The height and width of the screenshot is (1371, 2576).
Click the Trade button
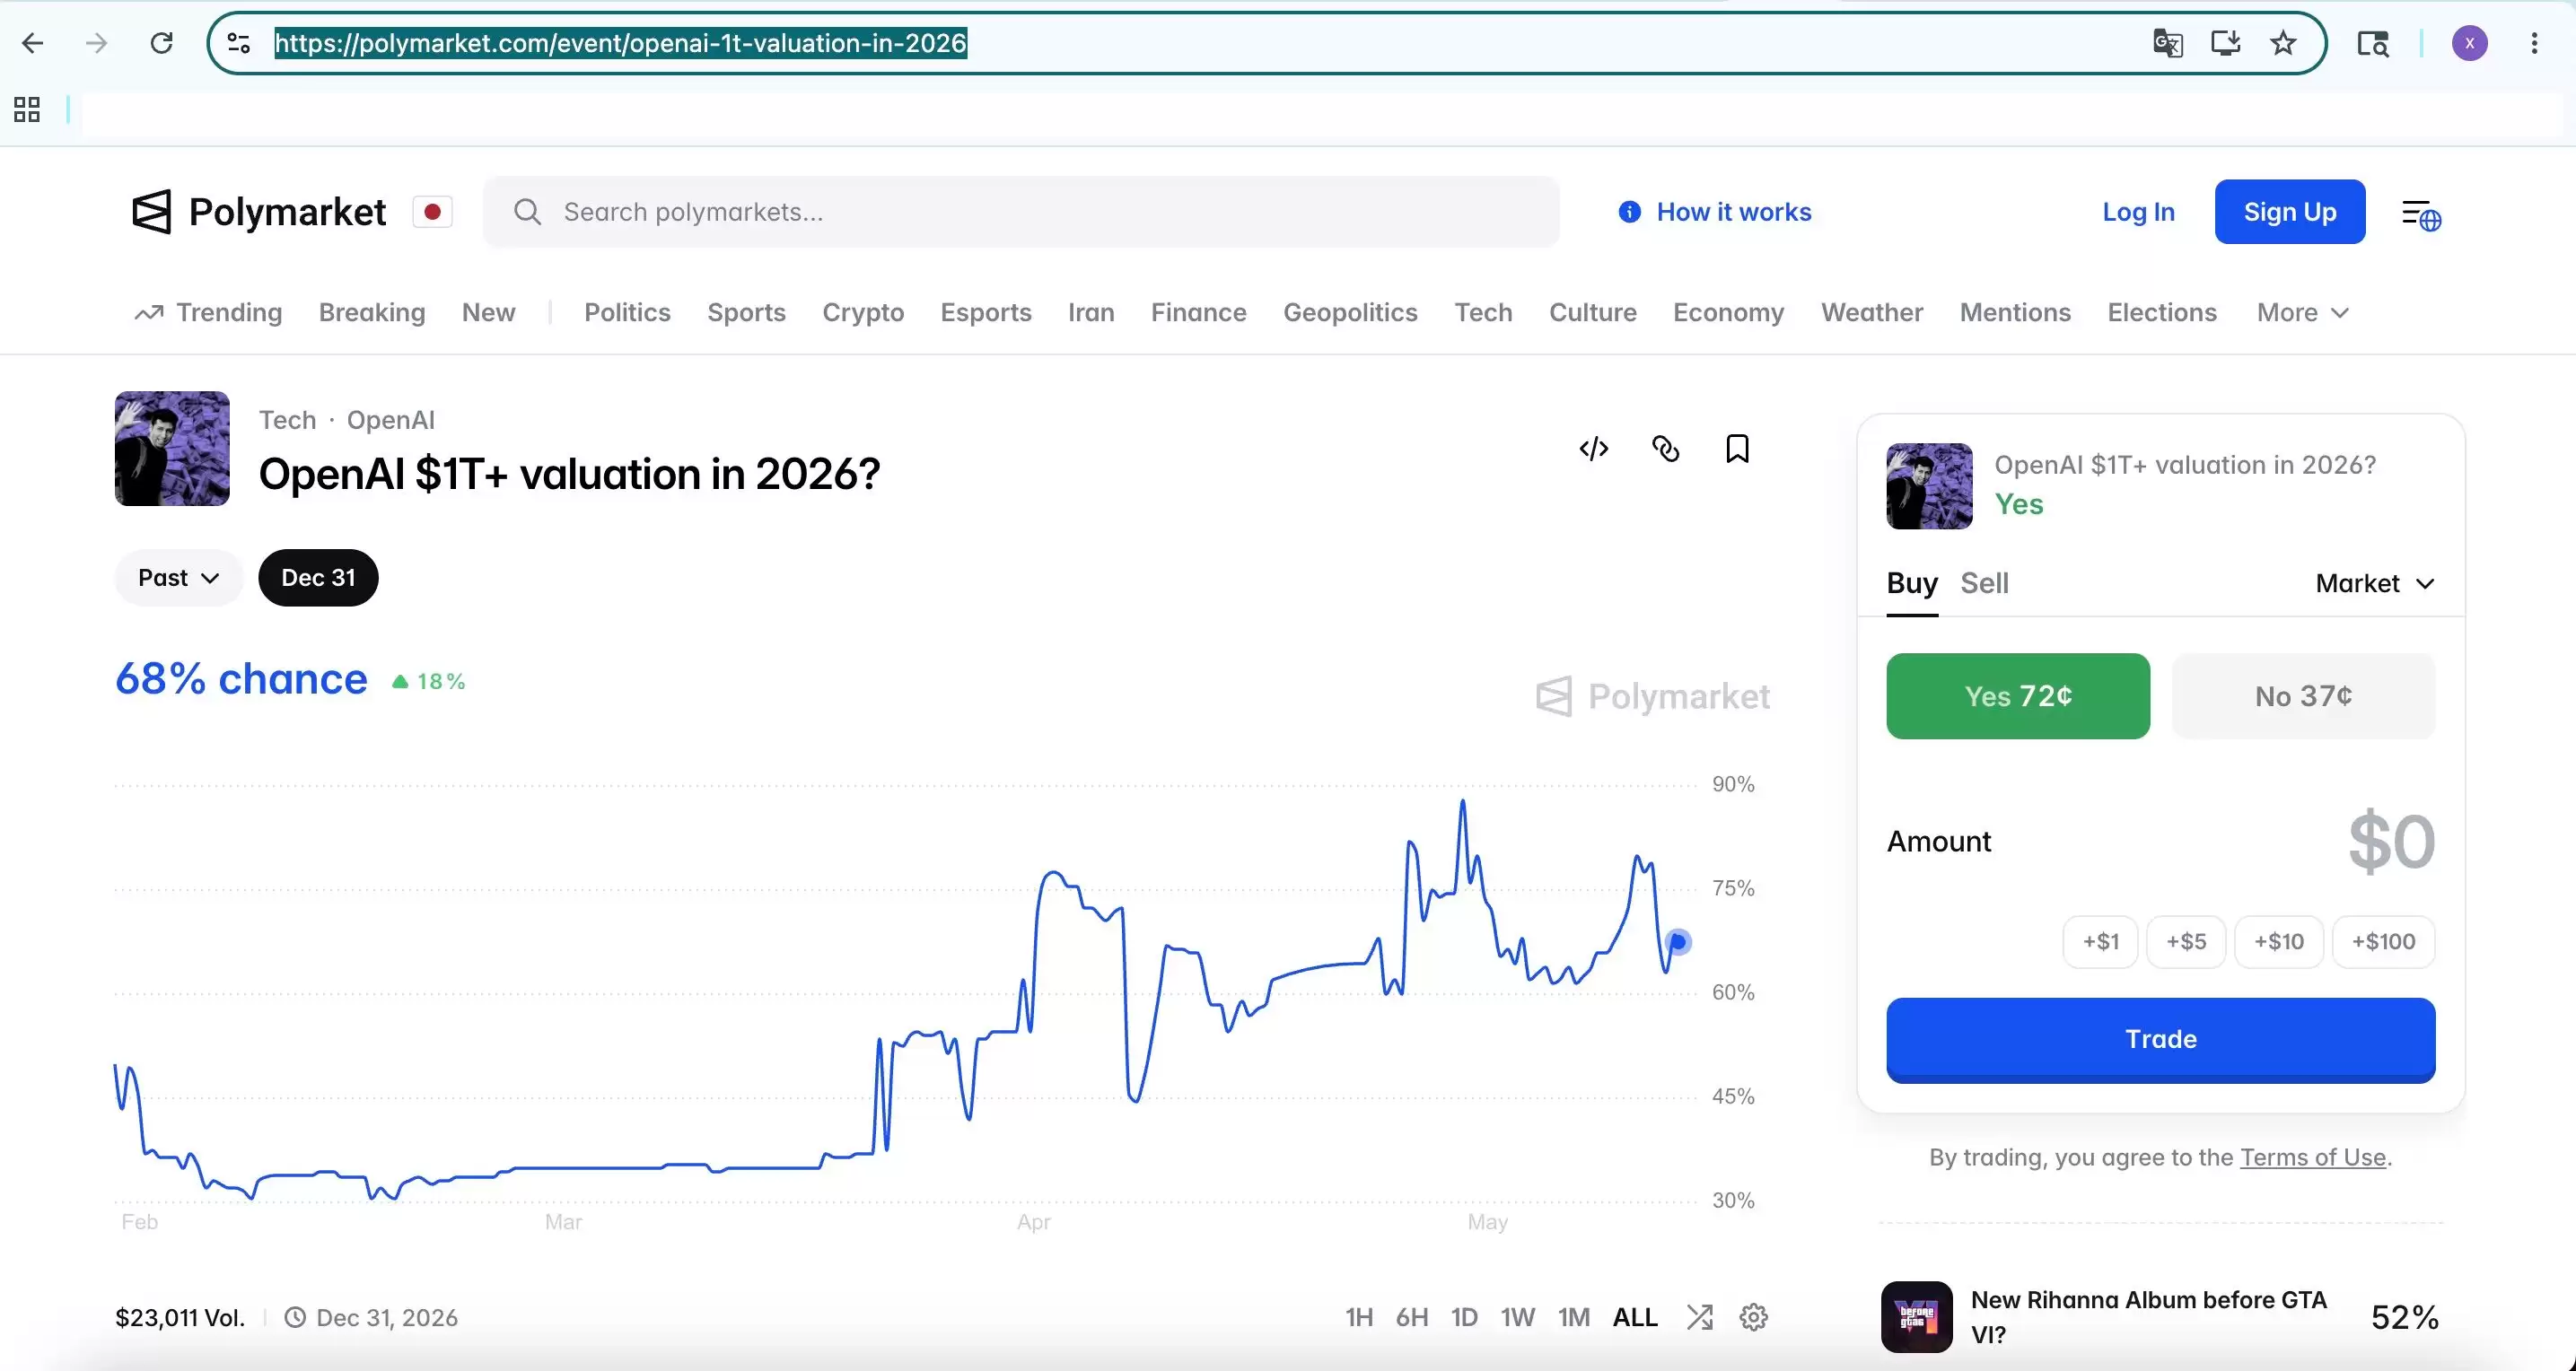coord(2160,1039)
